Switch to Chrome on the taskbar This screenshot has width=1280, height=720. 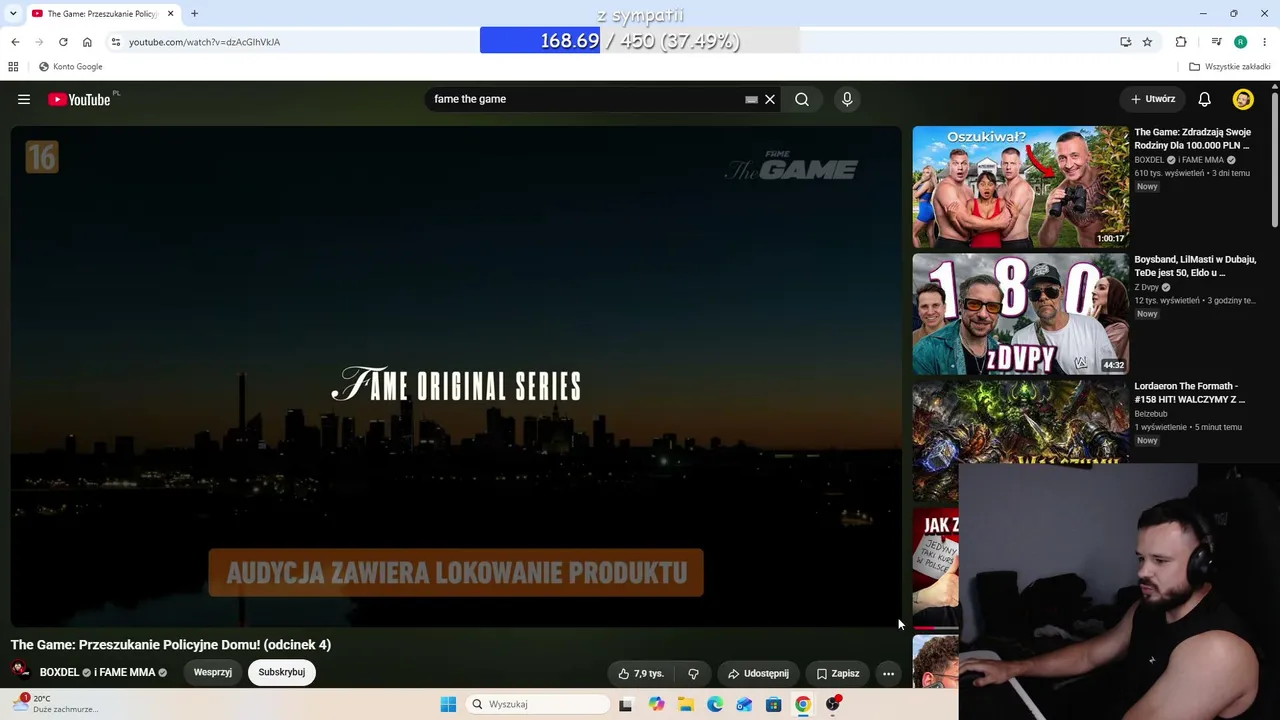click(803, 704)
